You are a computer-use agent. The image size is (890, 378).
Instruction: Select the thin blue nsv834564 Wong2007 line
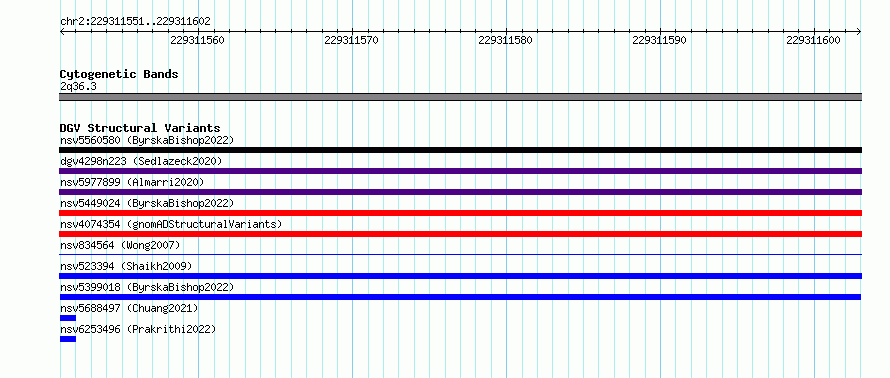tap(460, 254)
